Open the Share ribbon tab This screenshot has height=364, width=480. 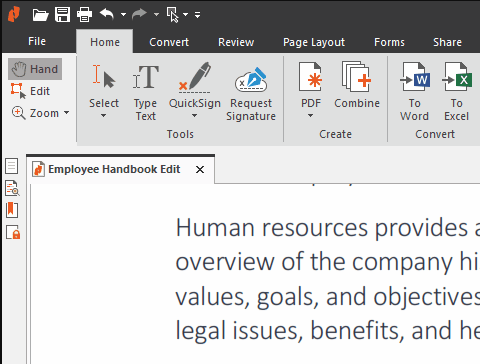tap(447, 42)
